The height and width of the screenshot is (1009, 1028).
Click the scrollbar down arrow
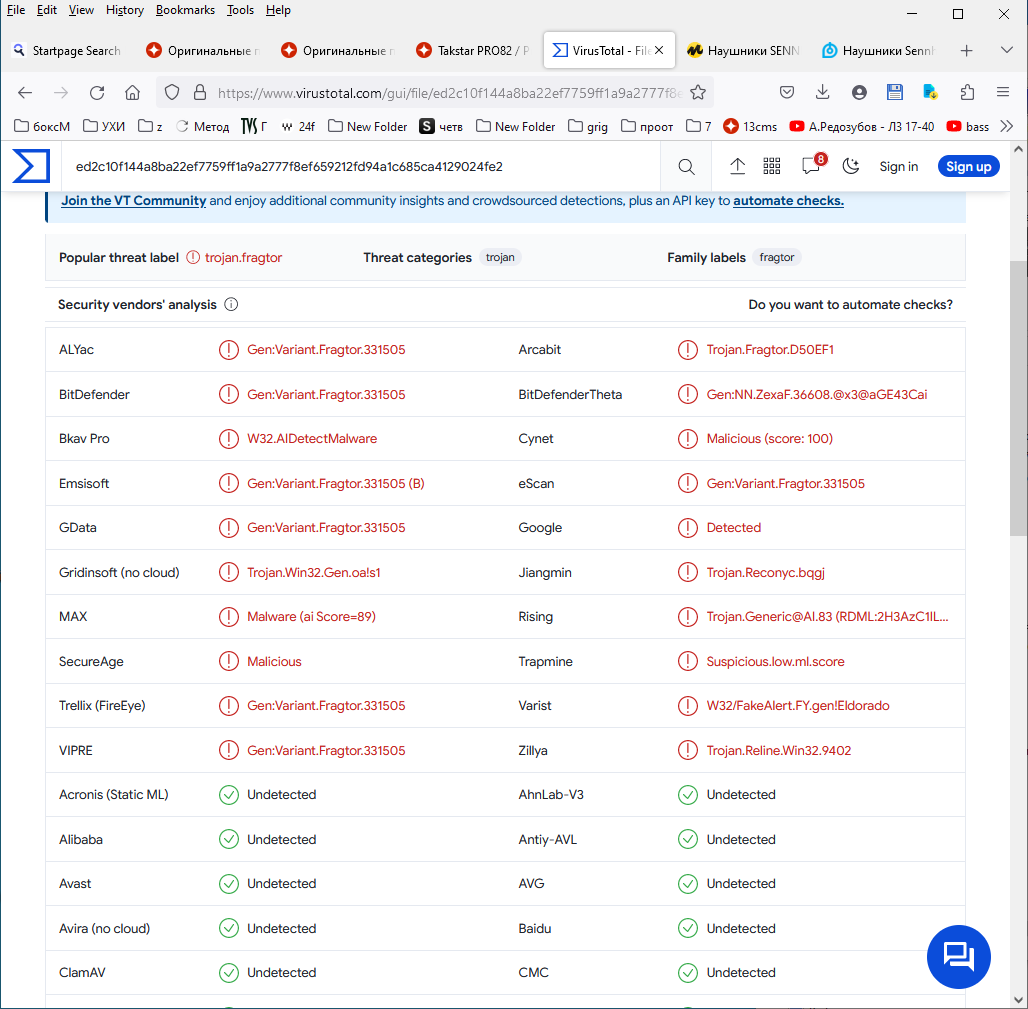click(1018, 1000)
